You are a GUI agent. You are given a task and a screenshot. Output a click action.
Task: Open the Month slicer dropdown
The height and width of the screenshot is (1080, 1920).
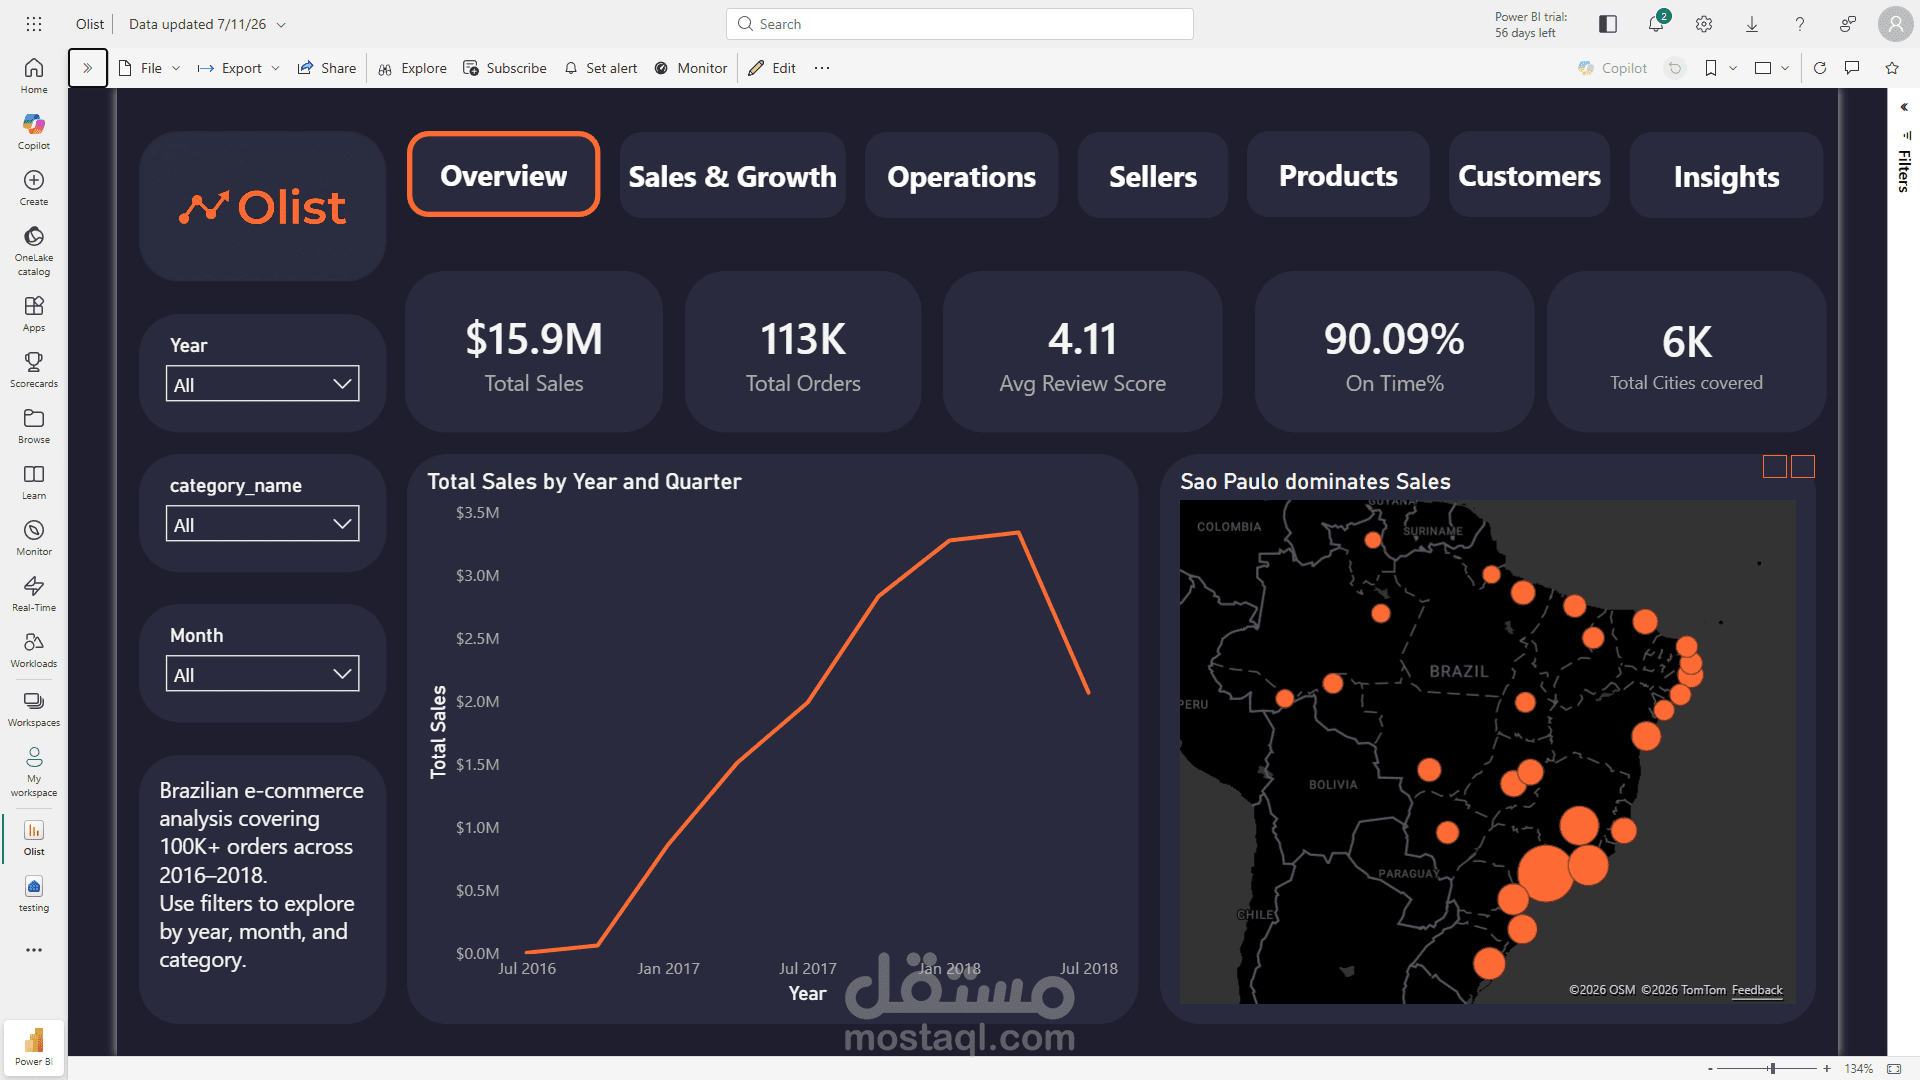(262, 674)
